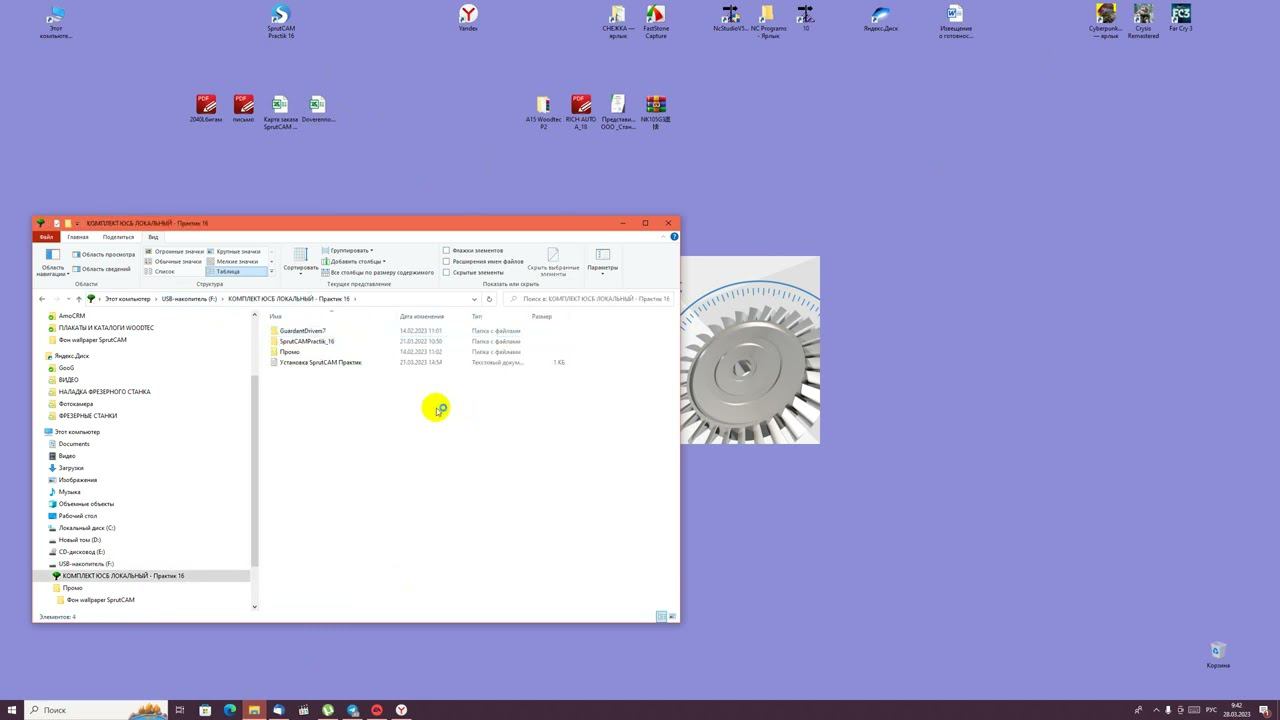This screenshot has height=720, width=1280.
Task: Toggle Область сведений details pane
Action: [101, 269]
